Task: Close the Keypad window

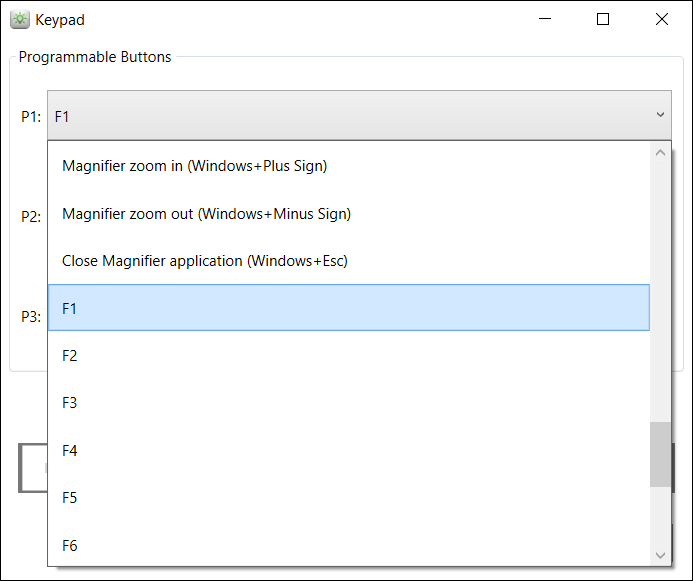Action: [x=661, y=19]
